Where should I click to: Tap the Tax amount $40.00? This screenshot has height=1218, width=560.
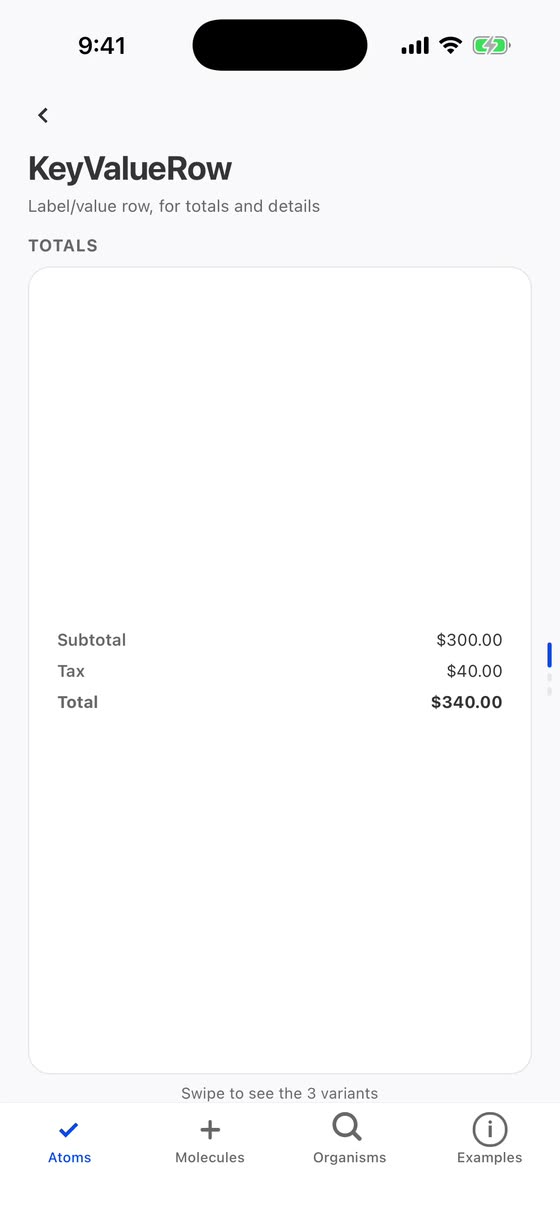475,671
